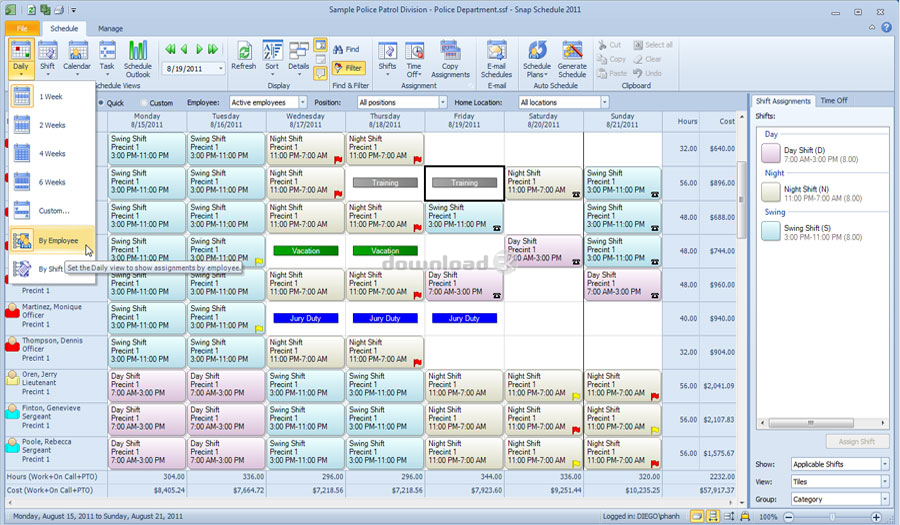Image resolution: width=900 pixels, height=525 pixels.
Task: Jump forward with double-right arrow
Action: click(213, 49)
